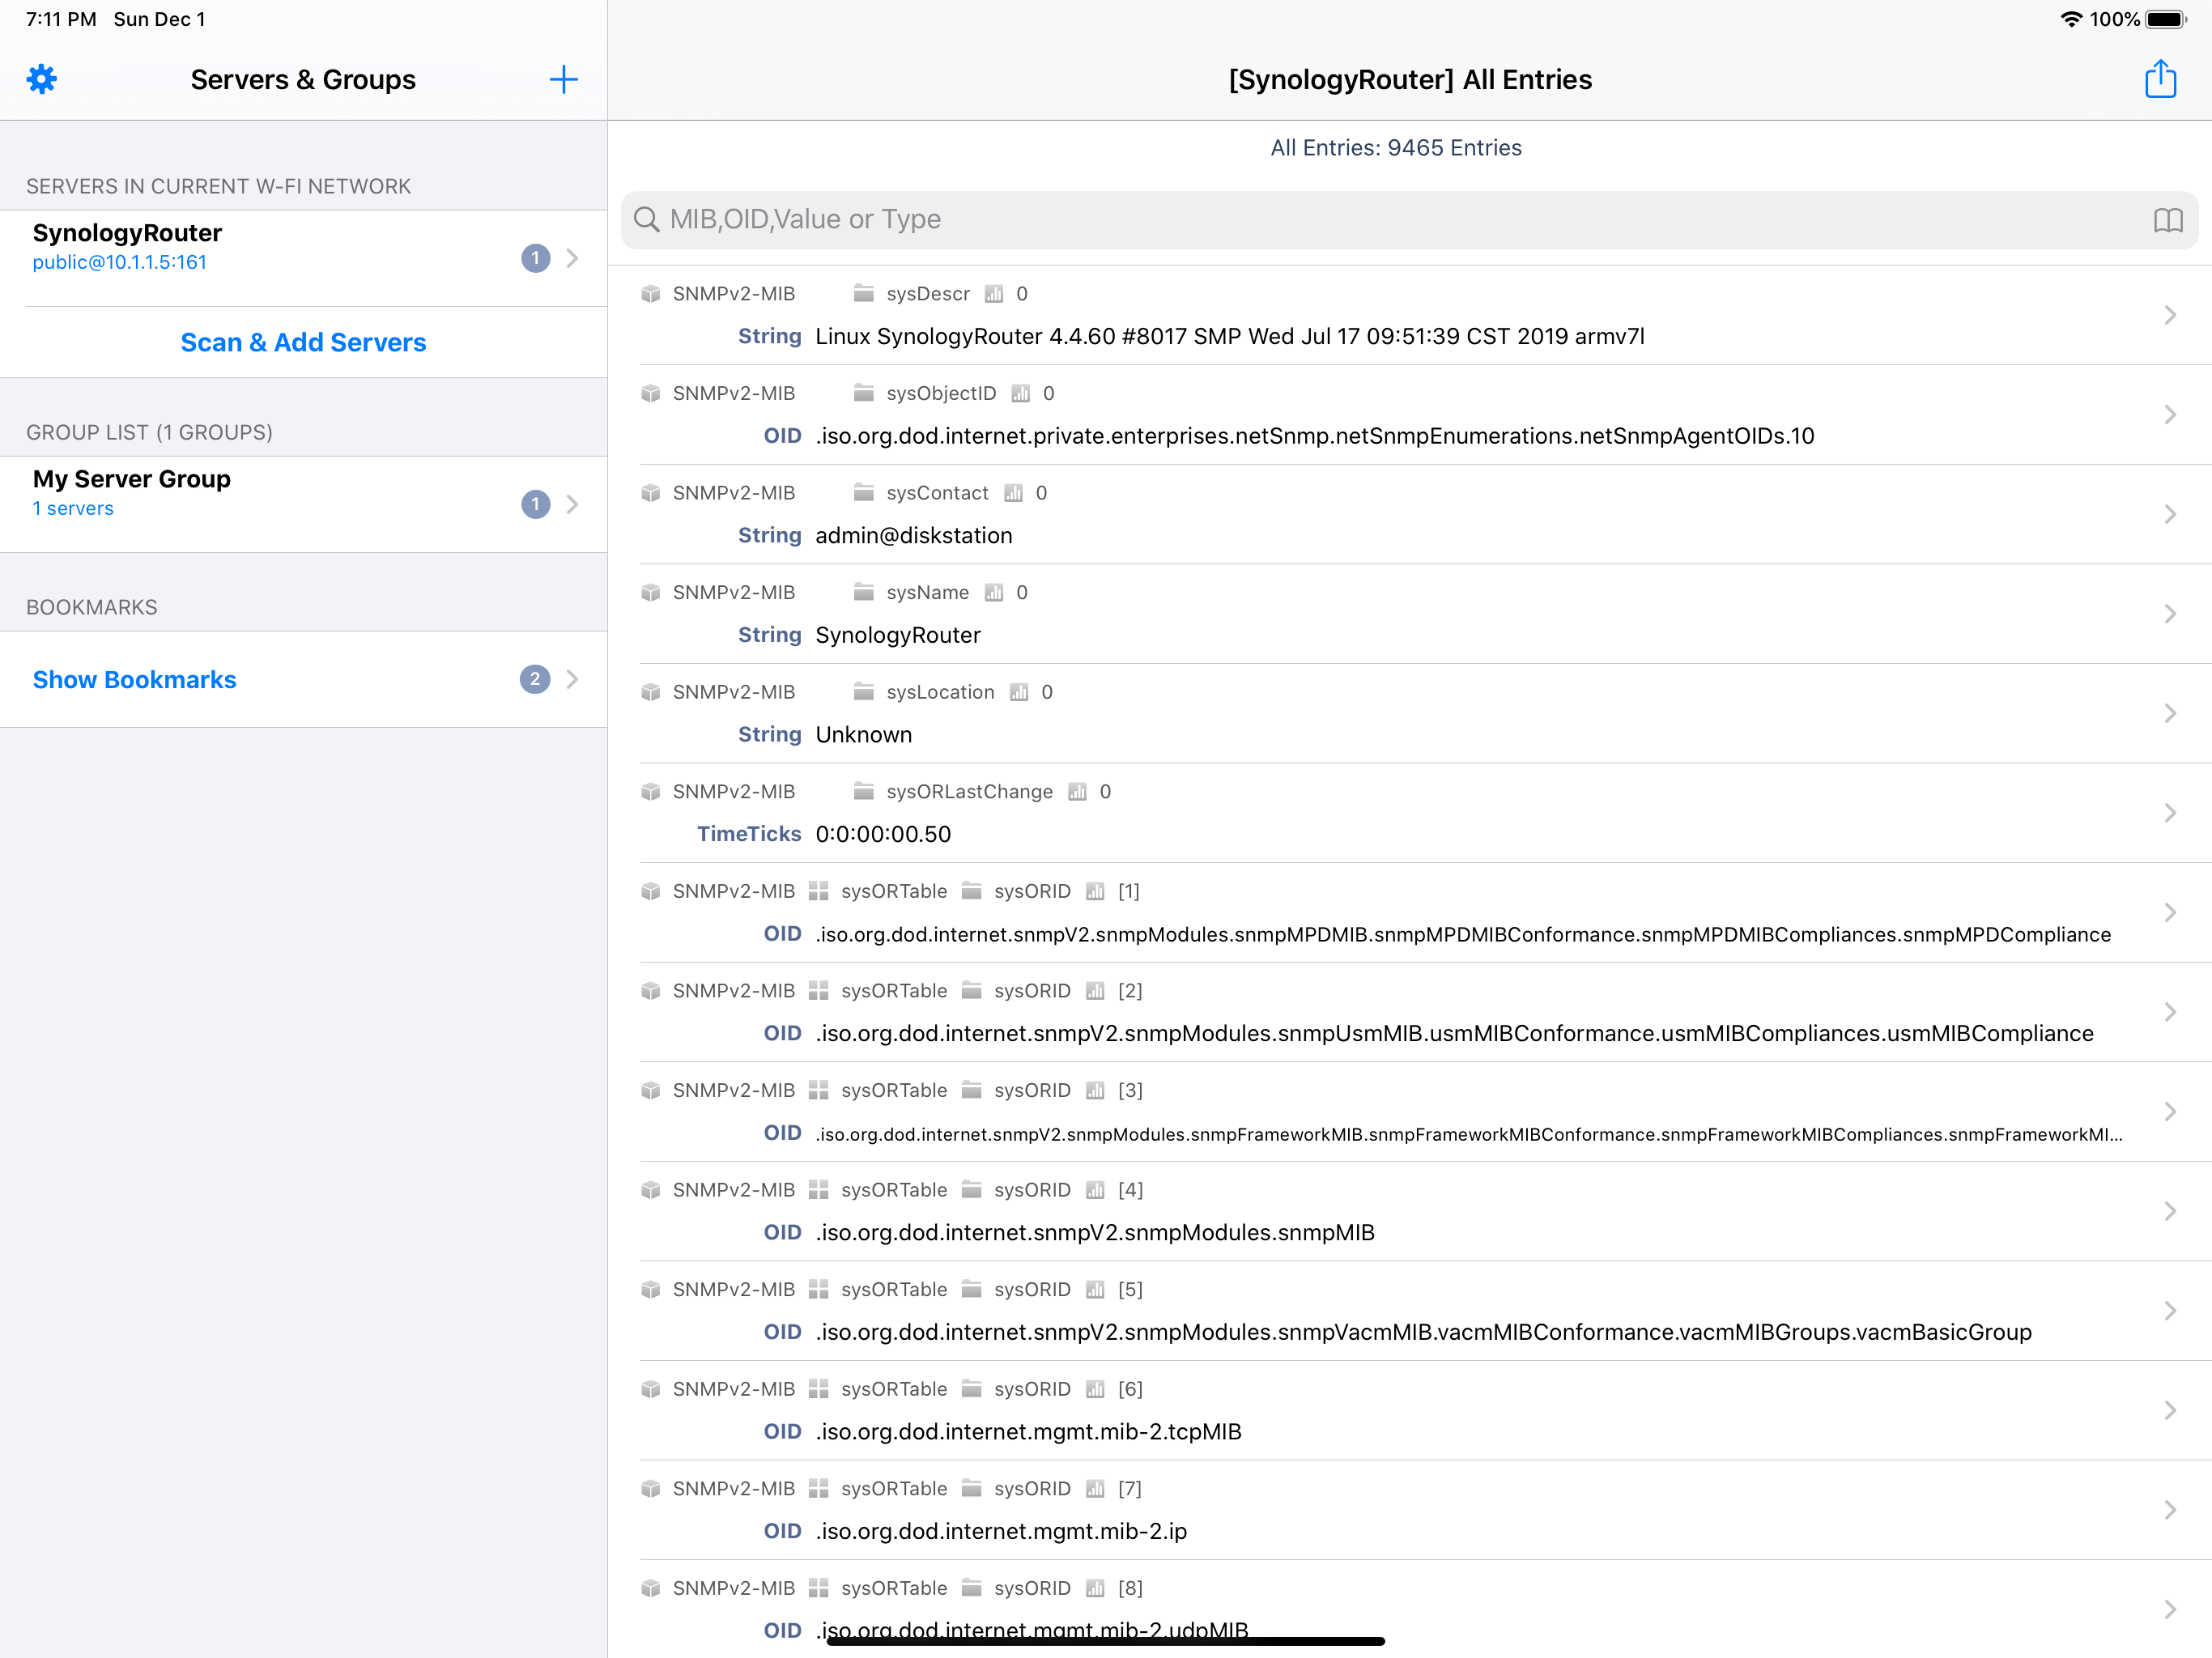
Task: Tap public@10.1.1.5:161 server address
Action: coord(120,262)
